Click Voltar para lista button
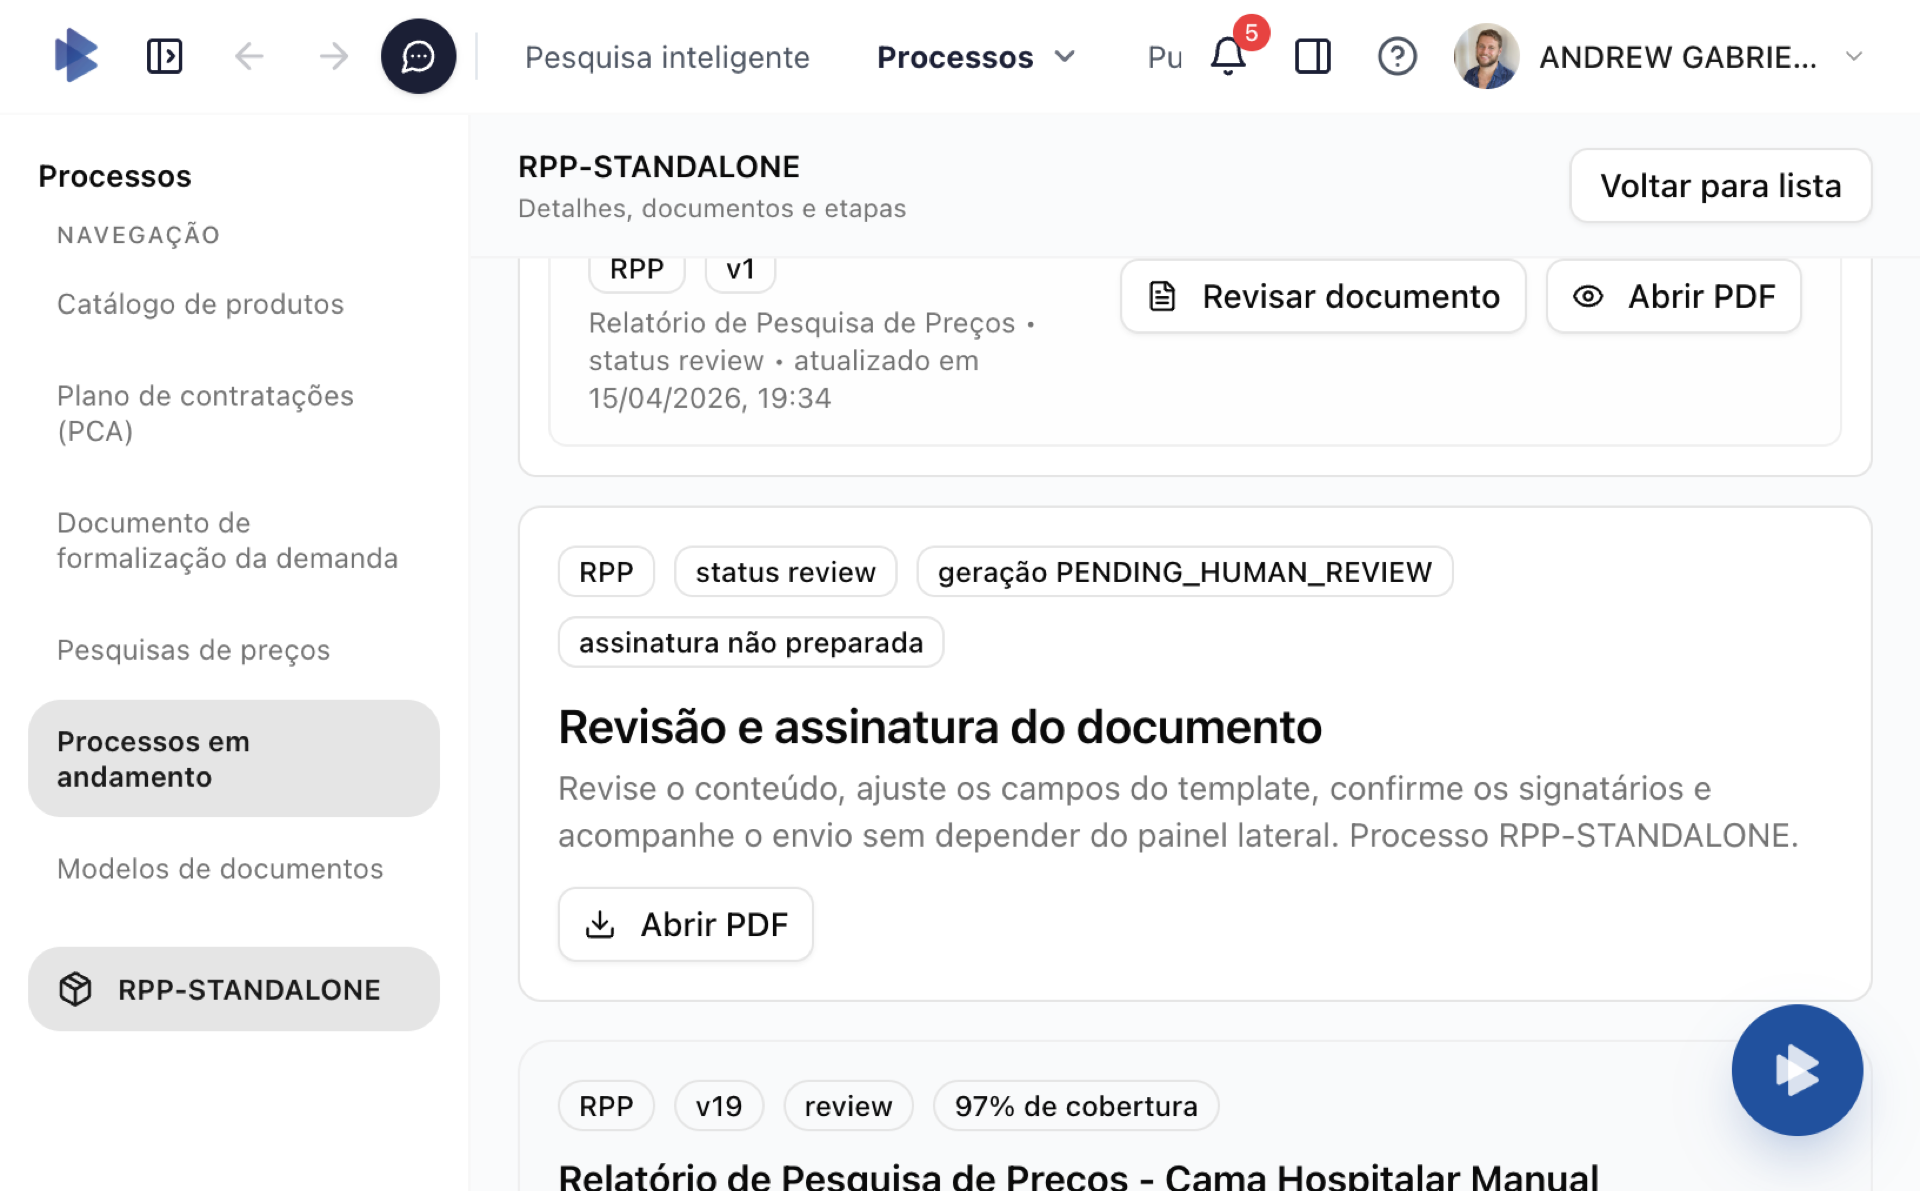The image size is (1920, 1191). 1720,186
